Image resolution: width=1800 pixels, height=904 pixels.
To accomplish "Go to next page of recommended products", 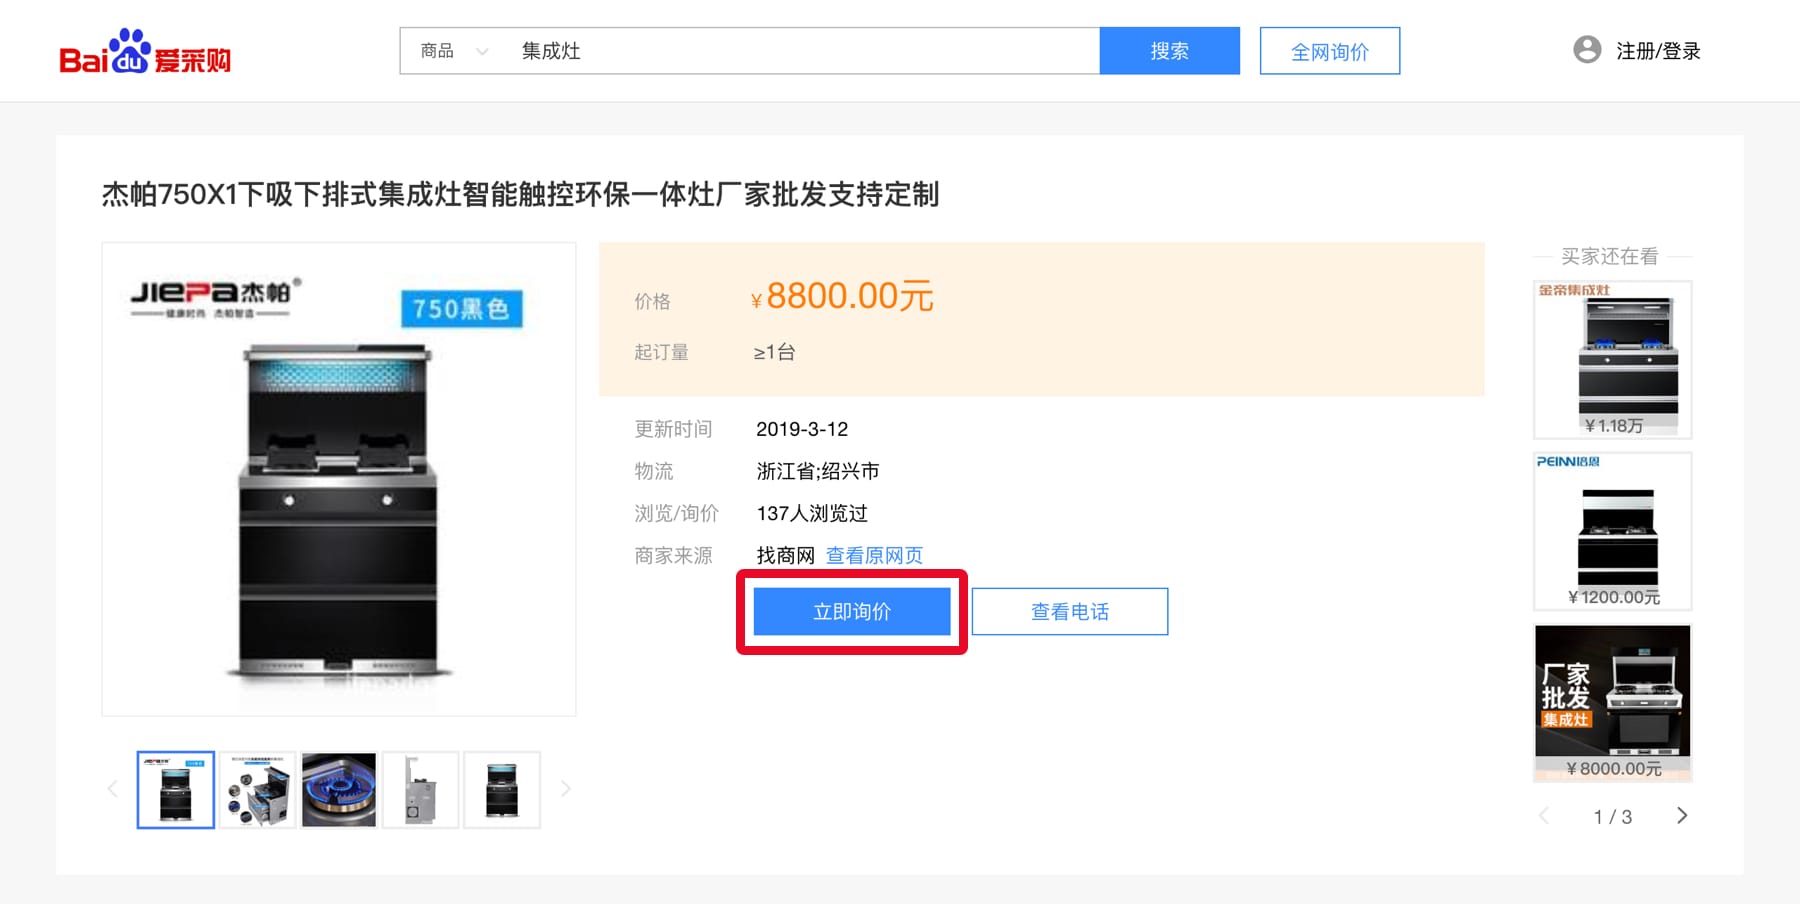I will 1681,816.
